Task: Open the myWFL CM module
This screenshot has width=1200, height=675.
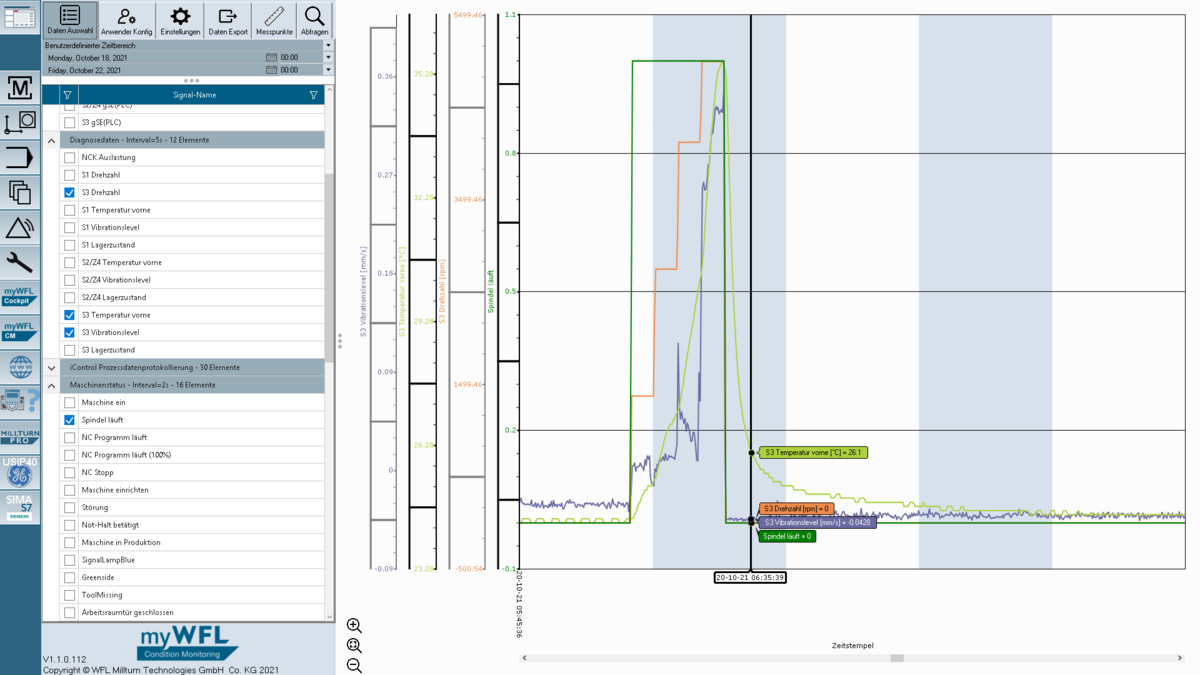Action: click(20, 332)
